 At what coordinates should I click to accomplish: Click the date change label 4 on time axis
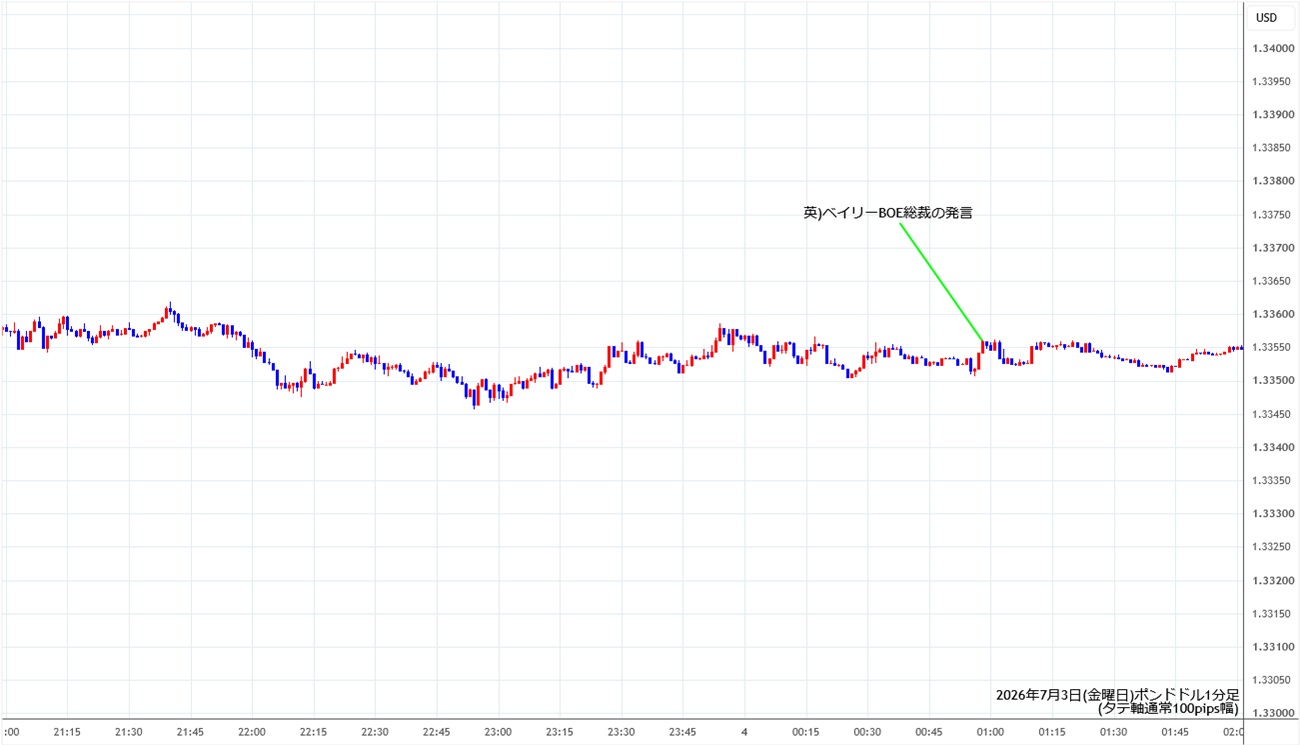point(744,732)
